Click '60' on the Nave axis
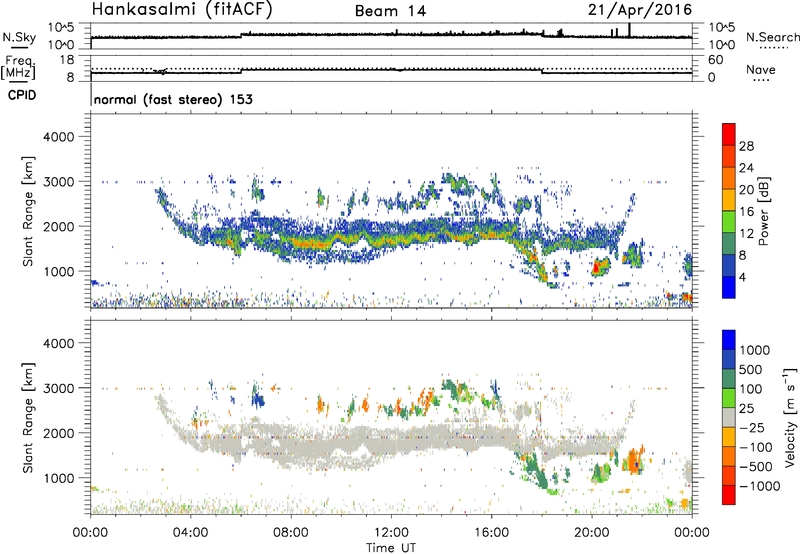800x554 pixels. [x=715, y=60]
